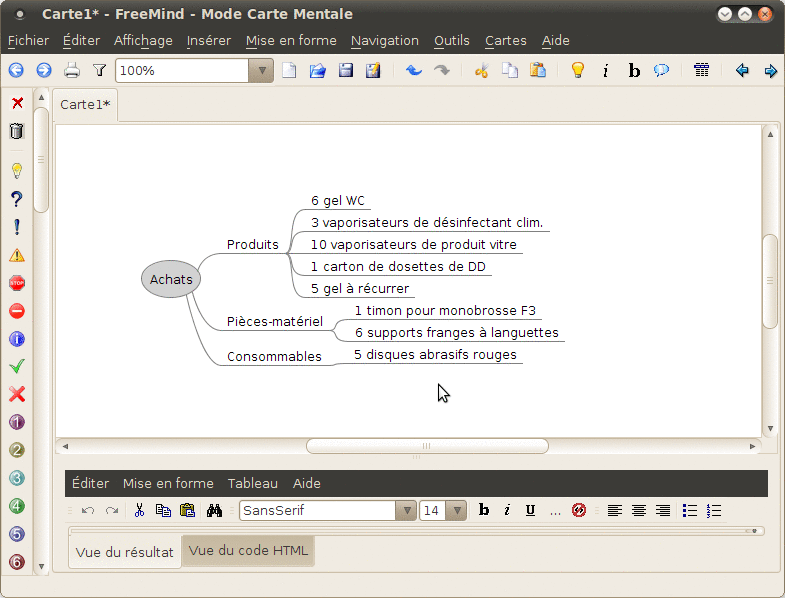Click the scissors cut icon in the main toolbar
The image size is (785, 598).
click(x=482, y=71)
